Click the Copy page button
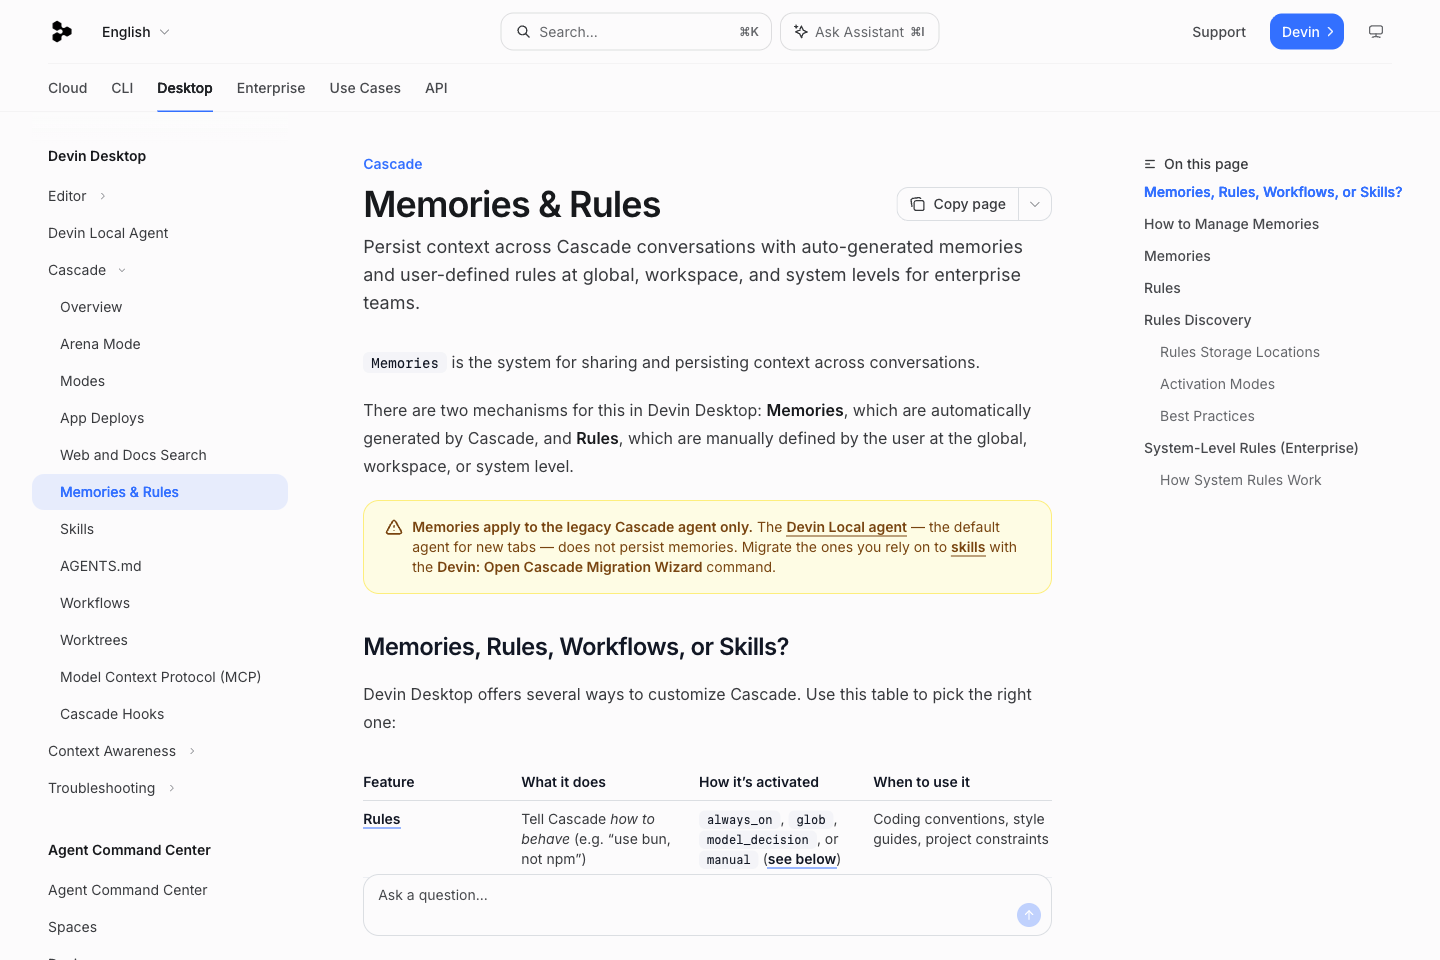Viewport: 1440px width, 960px height. (x=958, y=204)
